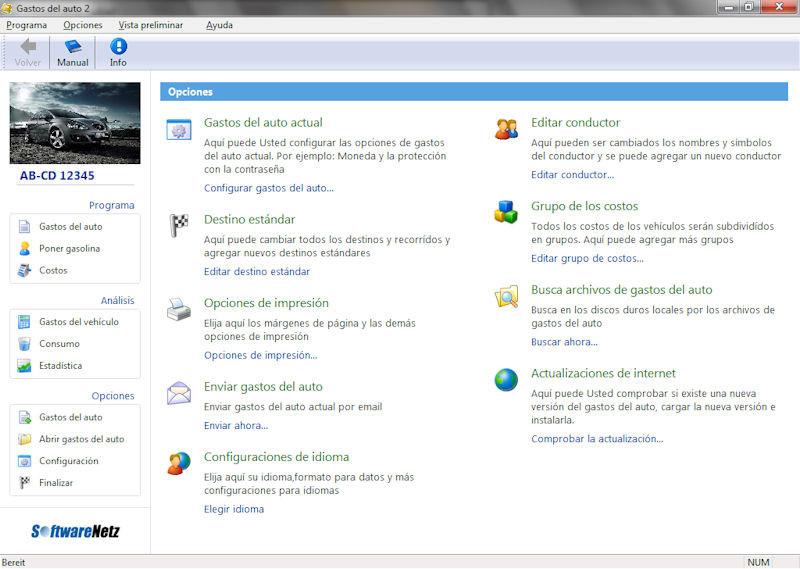Image resolution: width=800 pixels, height=569 pixels.
Task: Click the AB-CD 12345 license plate label
Action: tap(57, 176)
